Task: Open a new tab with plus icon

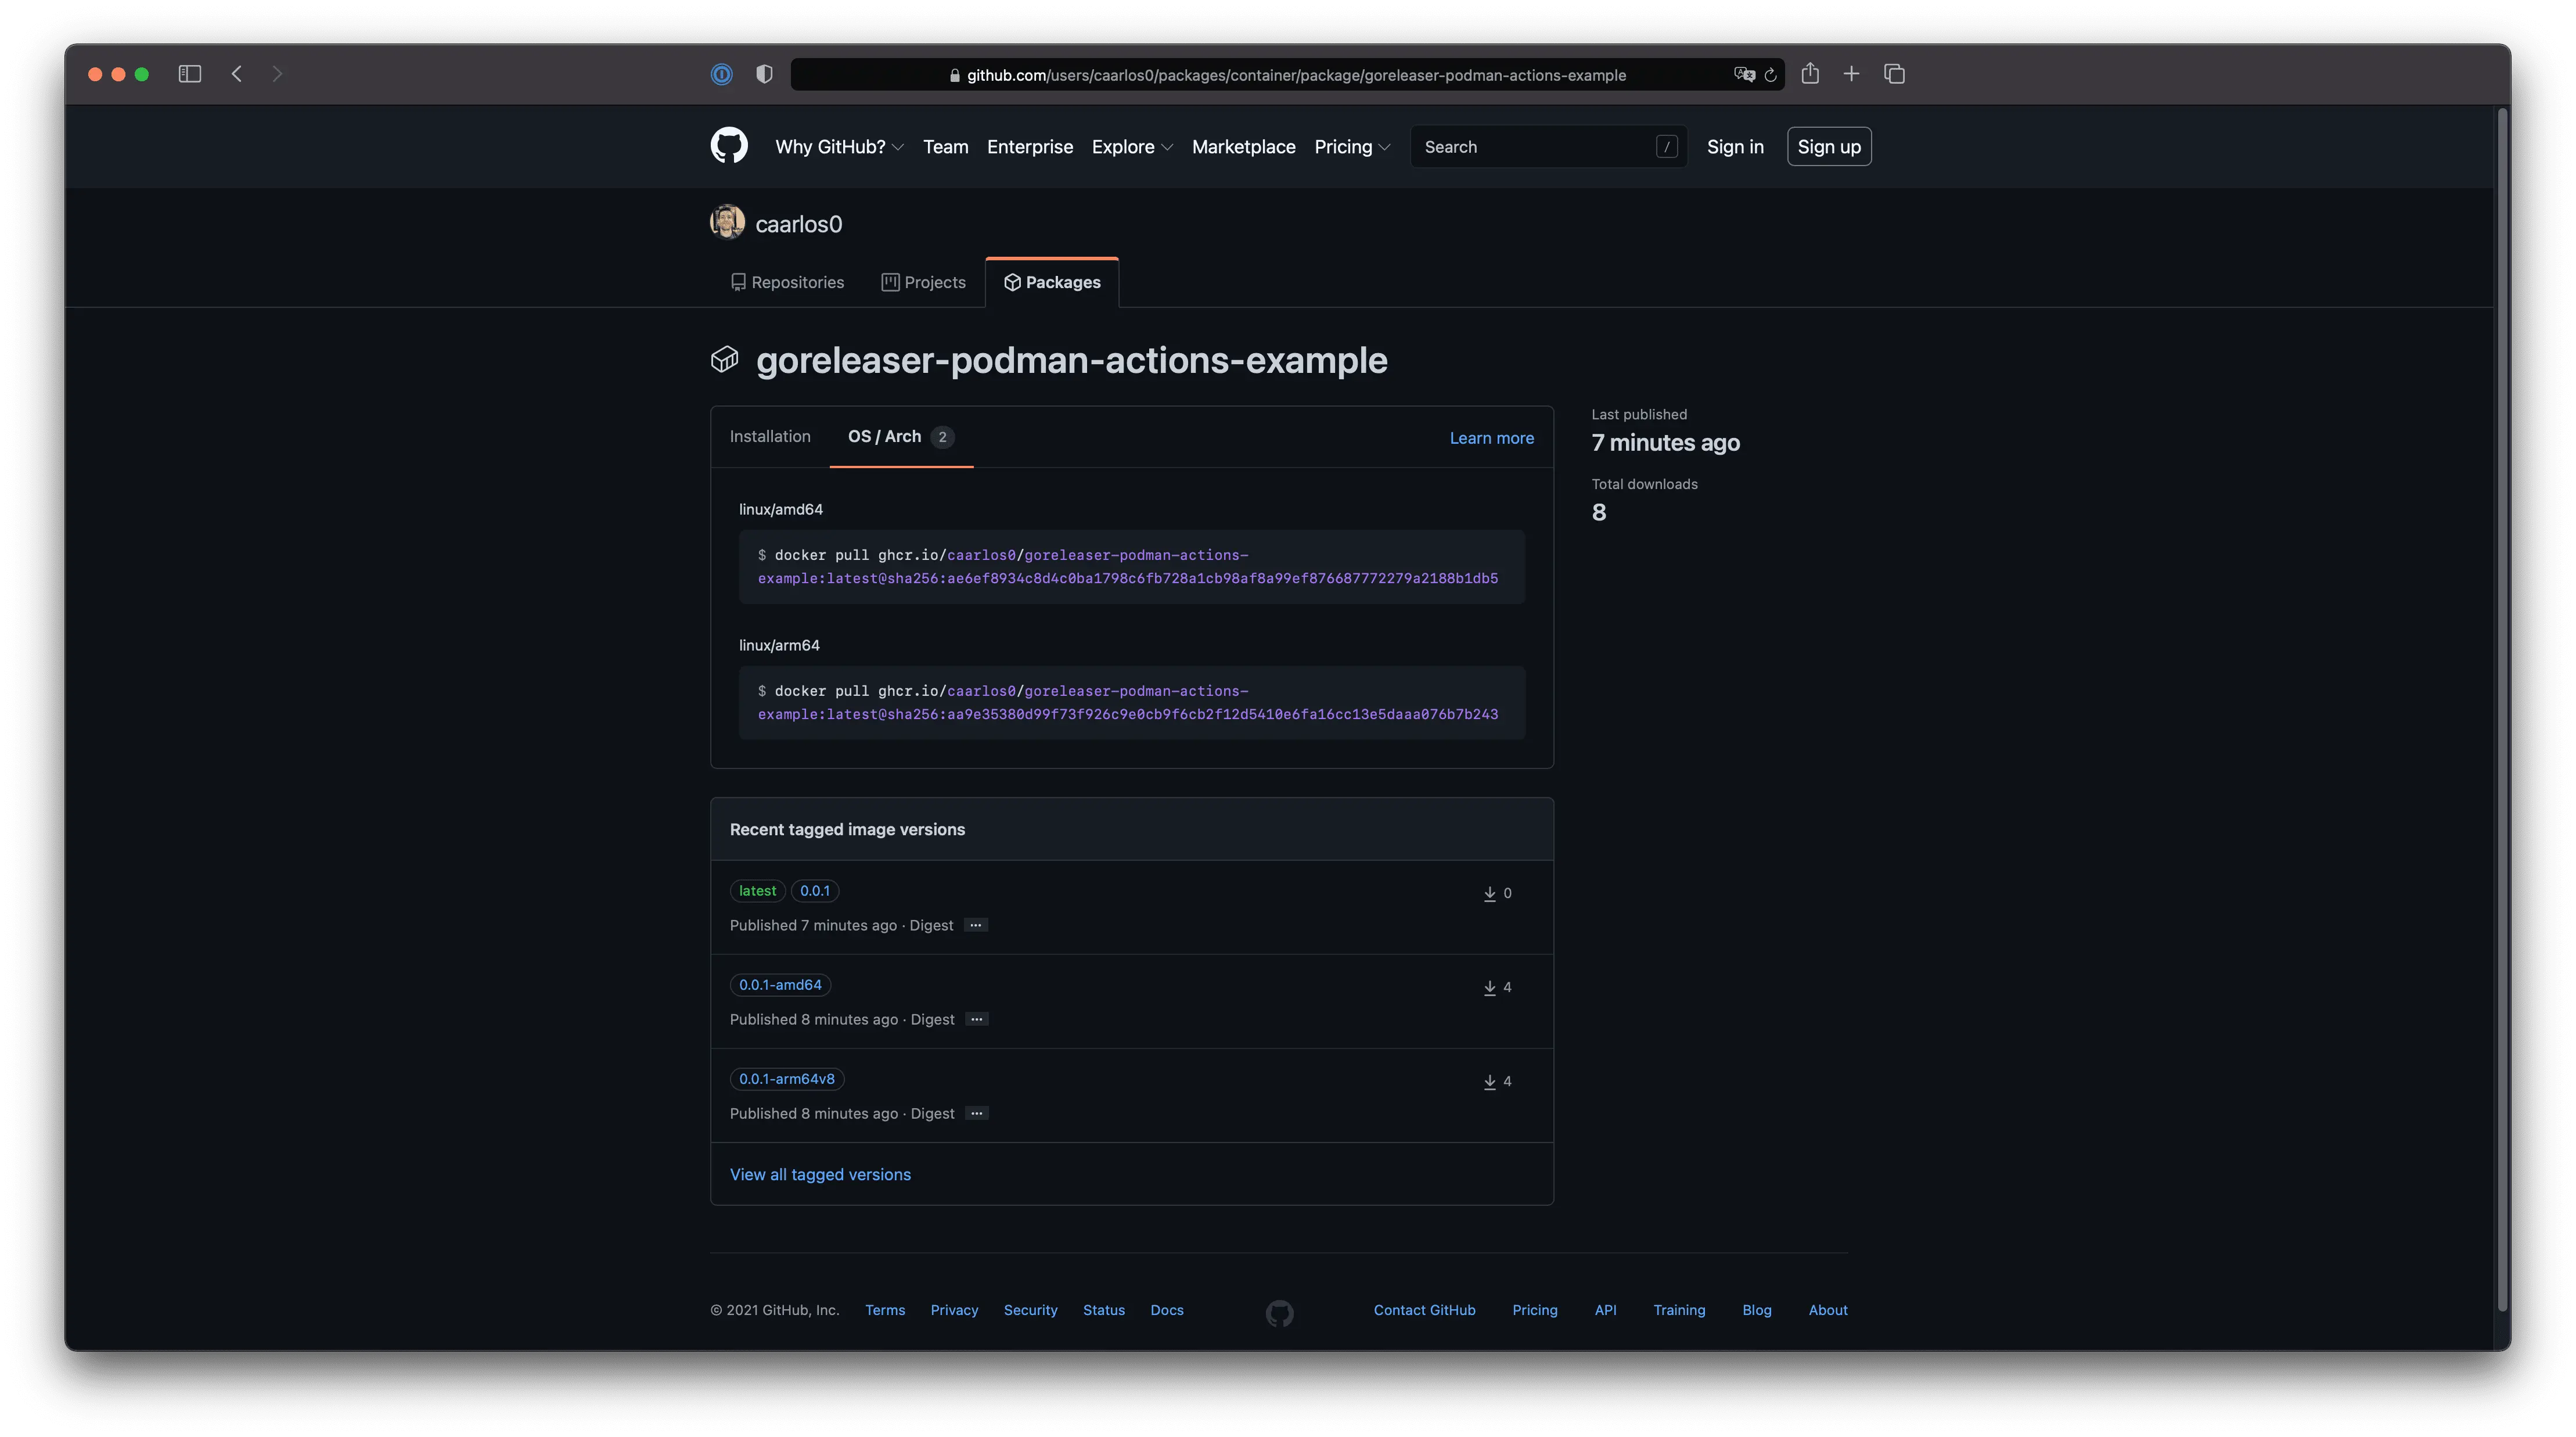Action: coord(1851,74)
